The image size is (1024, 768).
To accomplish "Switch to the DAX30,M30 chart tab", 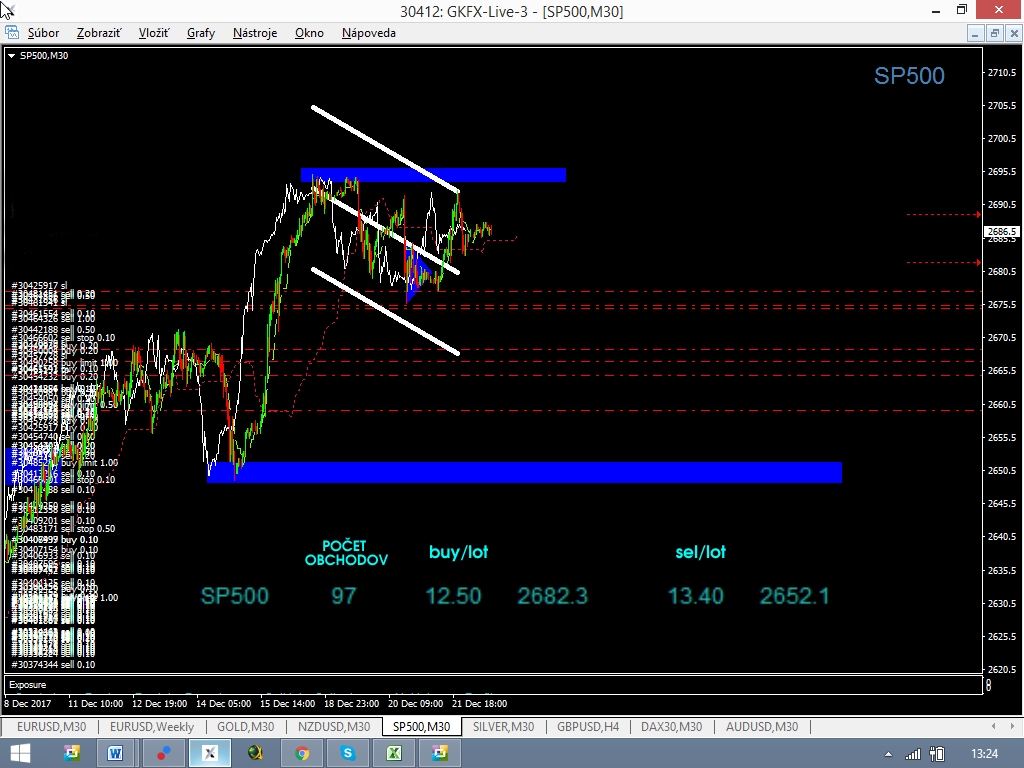I will click(x=671, y=726).
